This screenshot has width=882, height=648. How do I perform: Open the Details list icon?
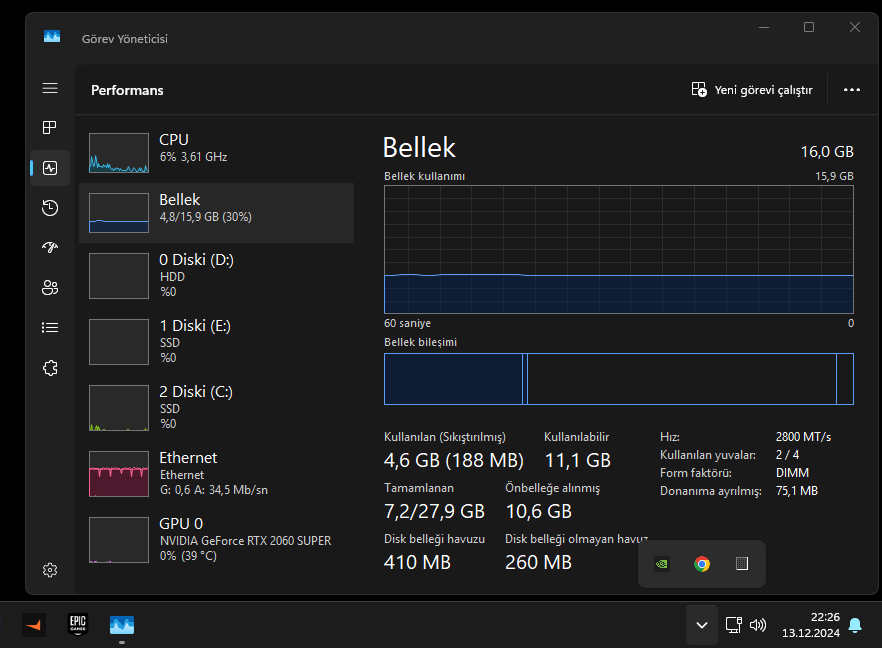[x=50, y=327]
